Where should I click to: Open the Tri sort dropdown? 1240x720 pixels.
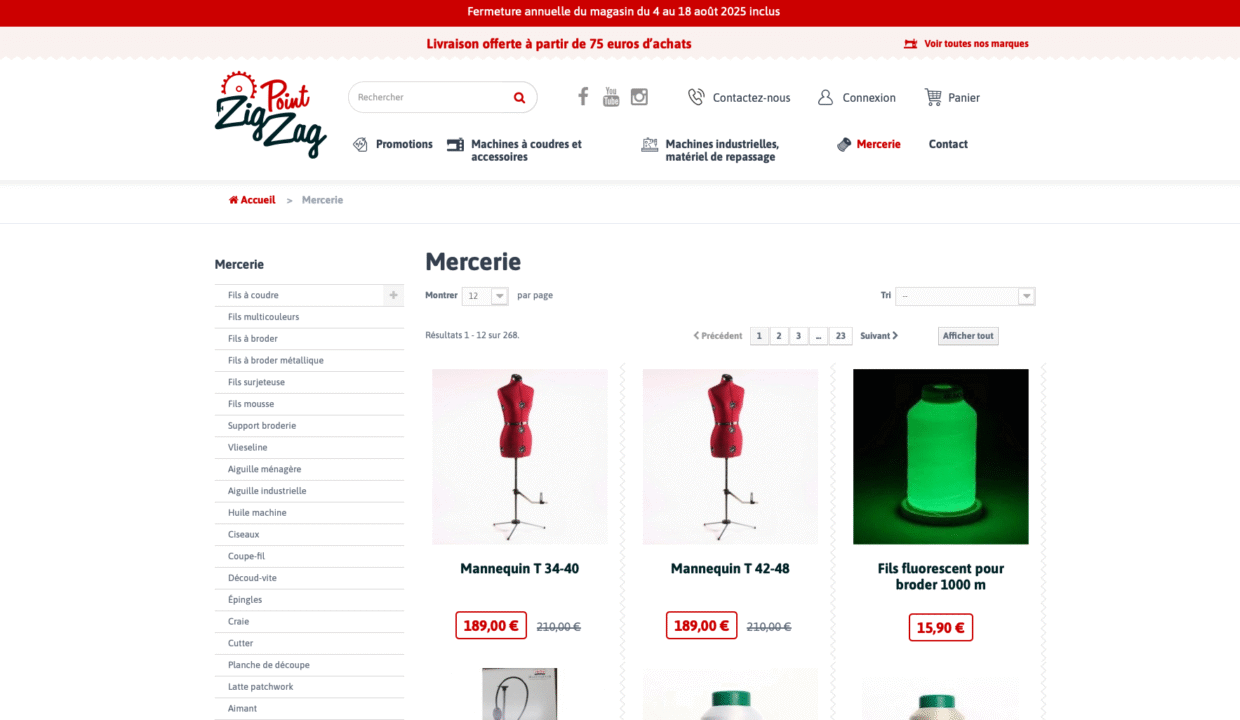(x=965, y=296)
